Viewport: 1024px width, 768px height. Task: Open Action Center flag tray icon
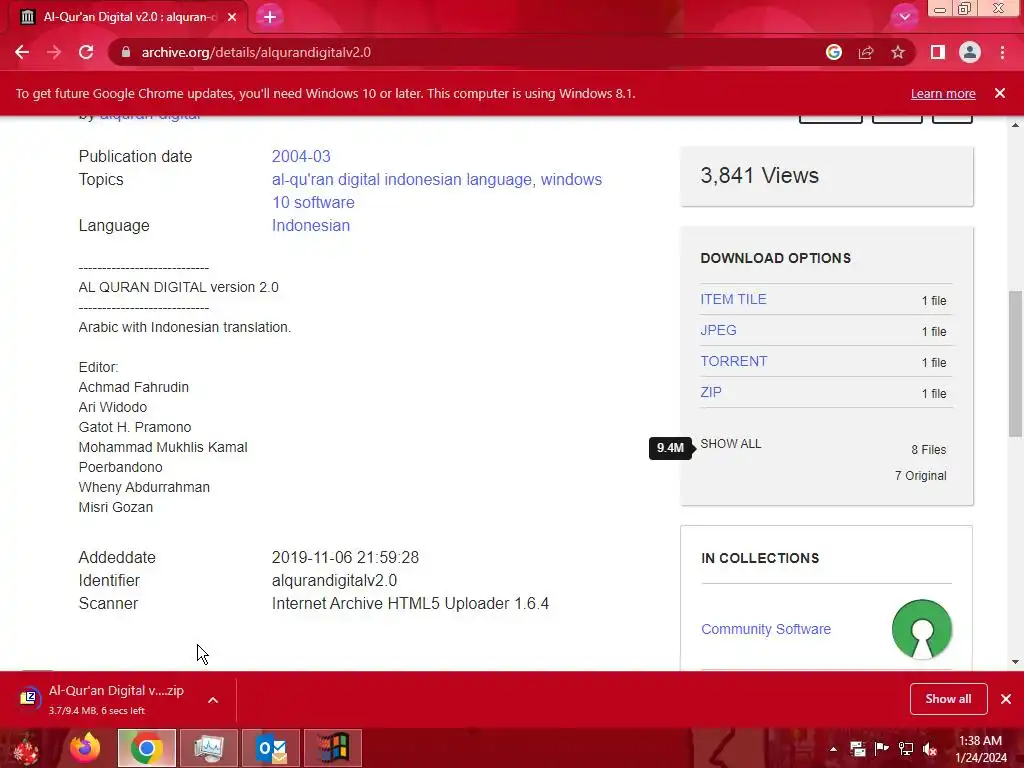882,748
